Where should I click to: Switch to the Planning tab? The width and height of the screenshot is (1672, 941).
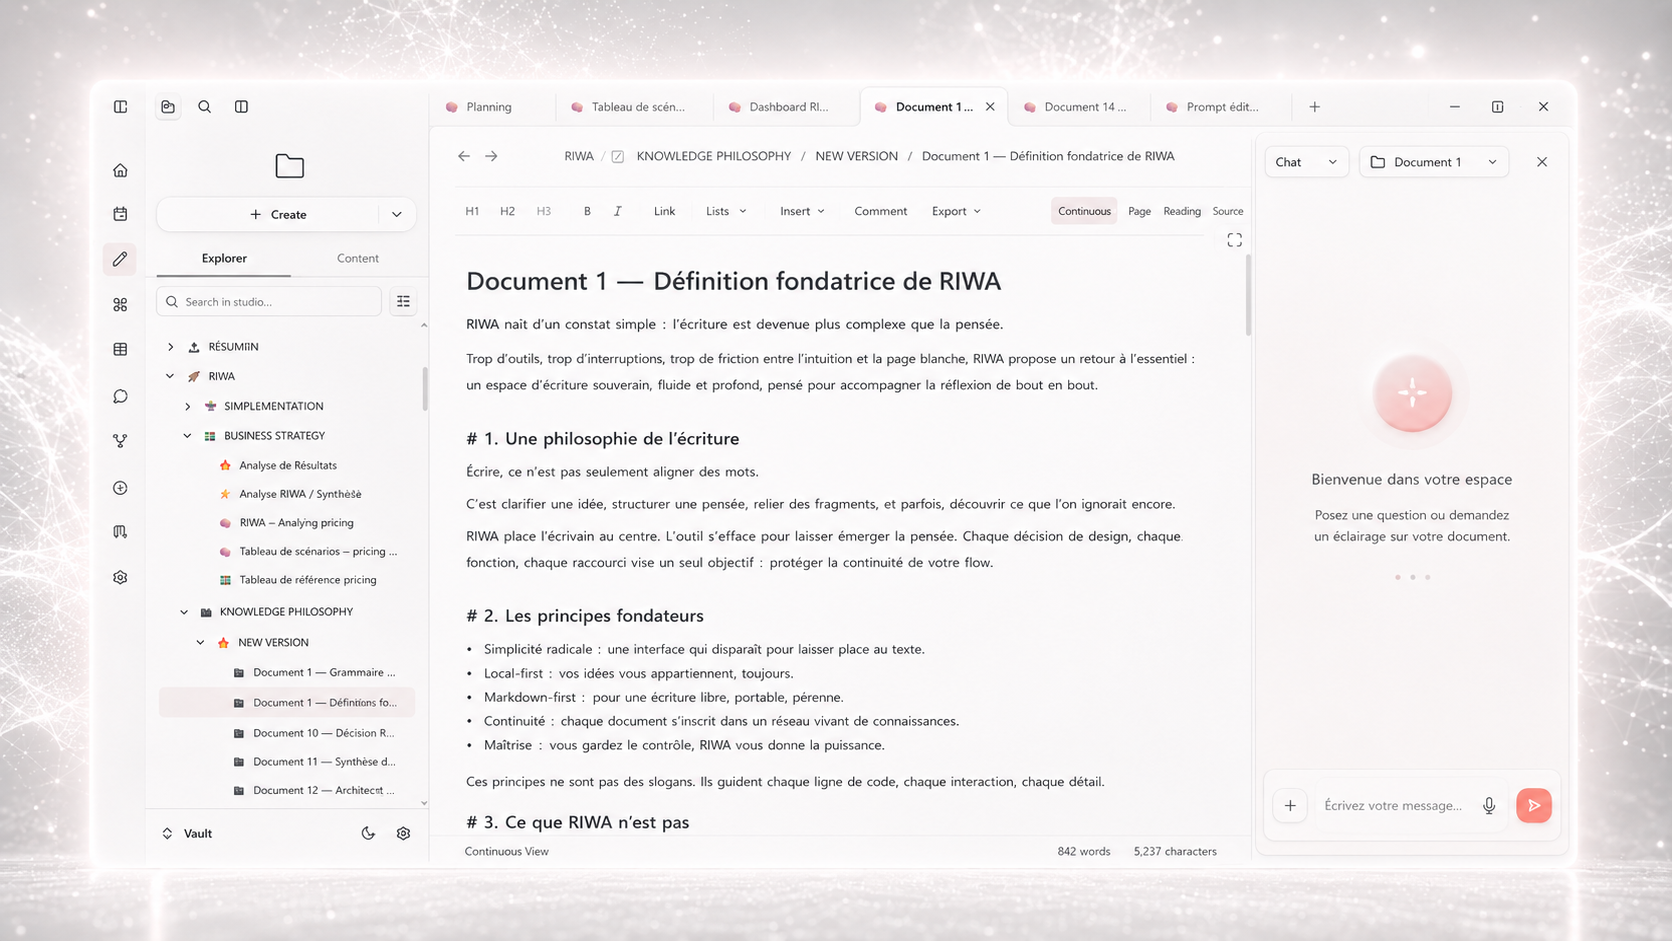(x=488, y=107)
